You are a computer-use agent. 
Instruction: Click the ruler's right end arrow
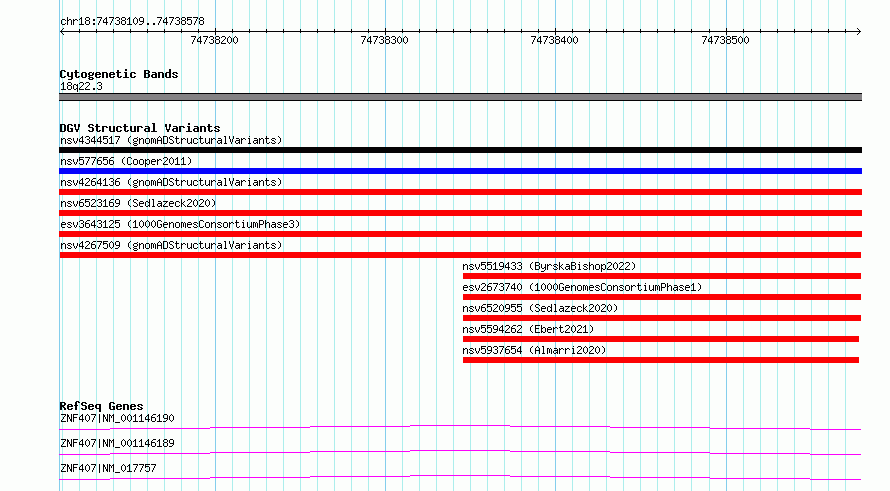[x=859, y=32]
